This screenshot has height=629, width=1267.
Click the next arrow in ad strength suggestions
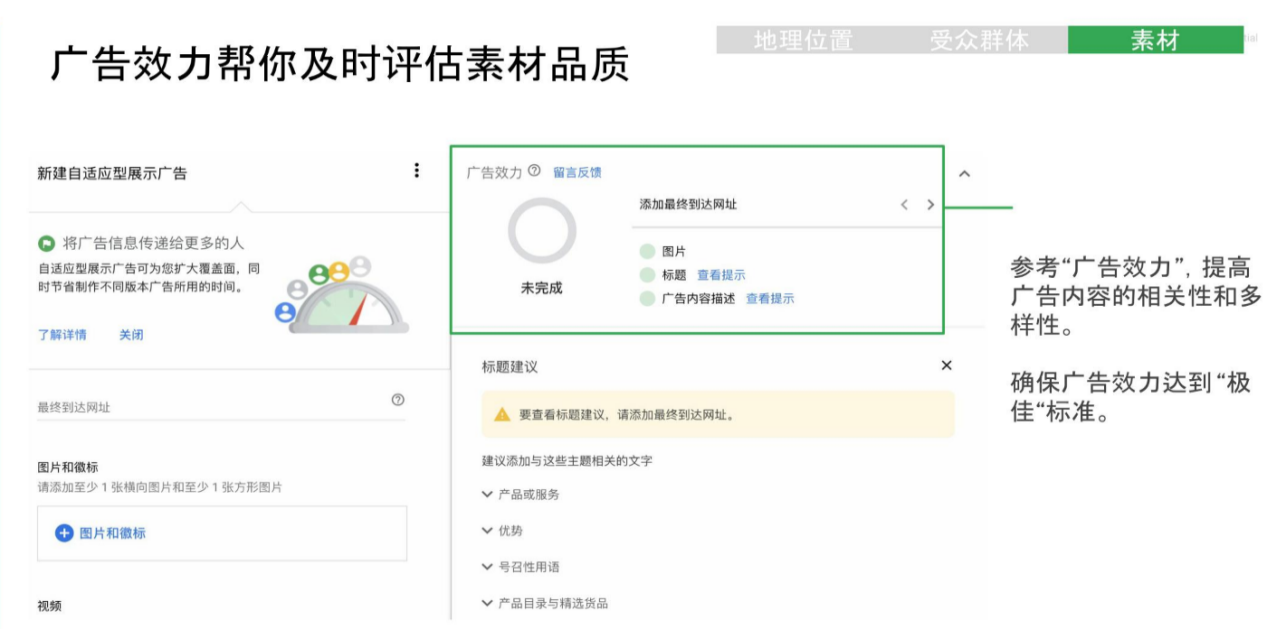click(x=929, y=204)
